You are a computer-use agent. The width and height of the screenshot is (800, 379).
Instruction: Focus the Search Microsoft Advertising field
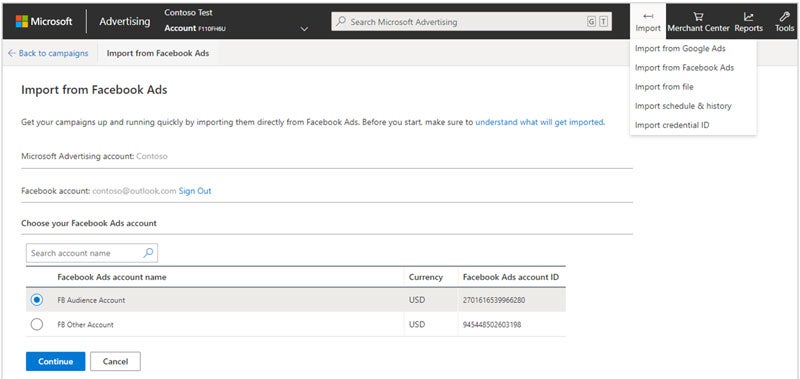(x=471, y=22)
